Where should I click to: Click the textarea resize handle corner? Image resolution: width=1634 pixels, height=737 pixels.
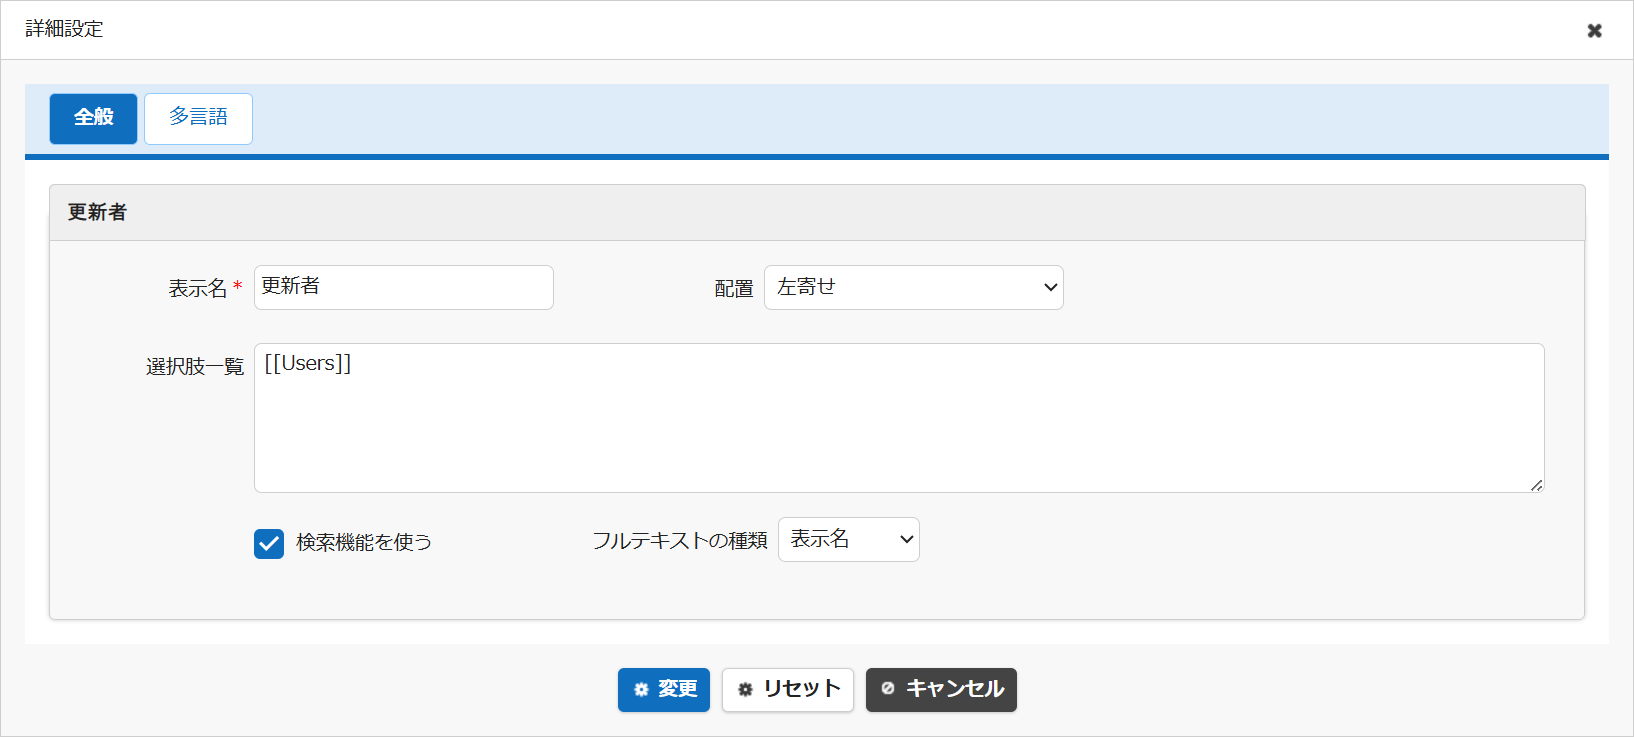pyautogui.click(x=1536, y=485)
